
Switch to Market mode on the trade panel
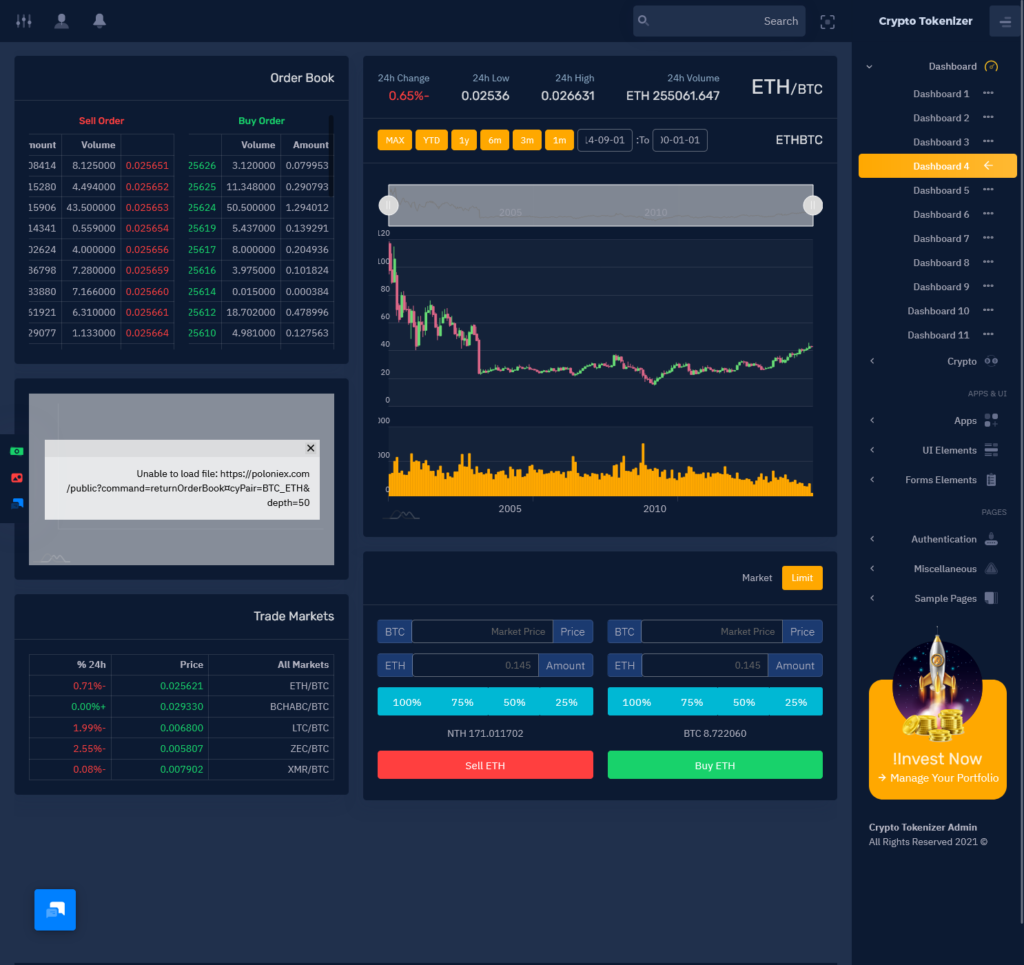(x=757, y=577)
